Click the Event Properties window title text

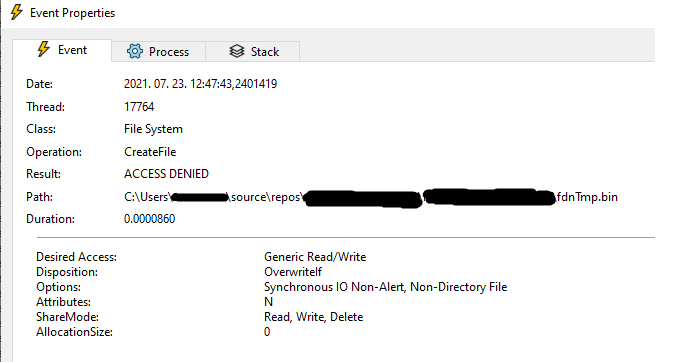pyautogui.click(x=72, y=13)
